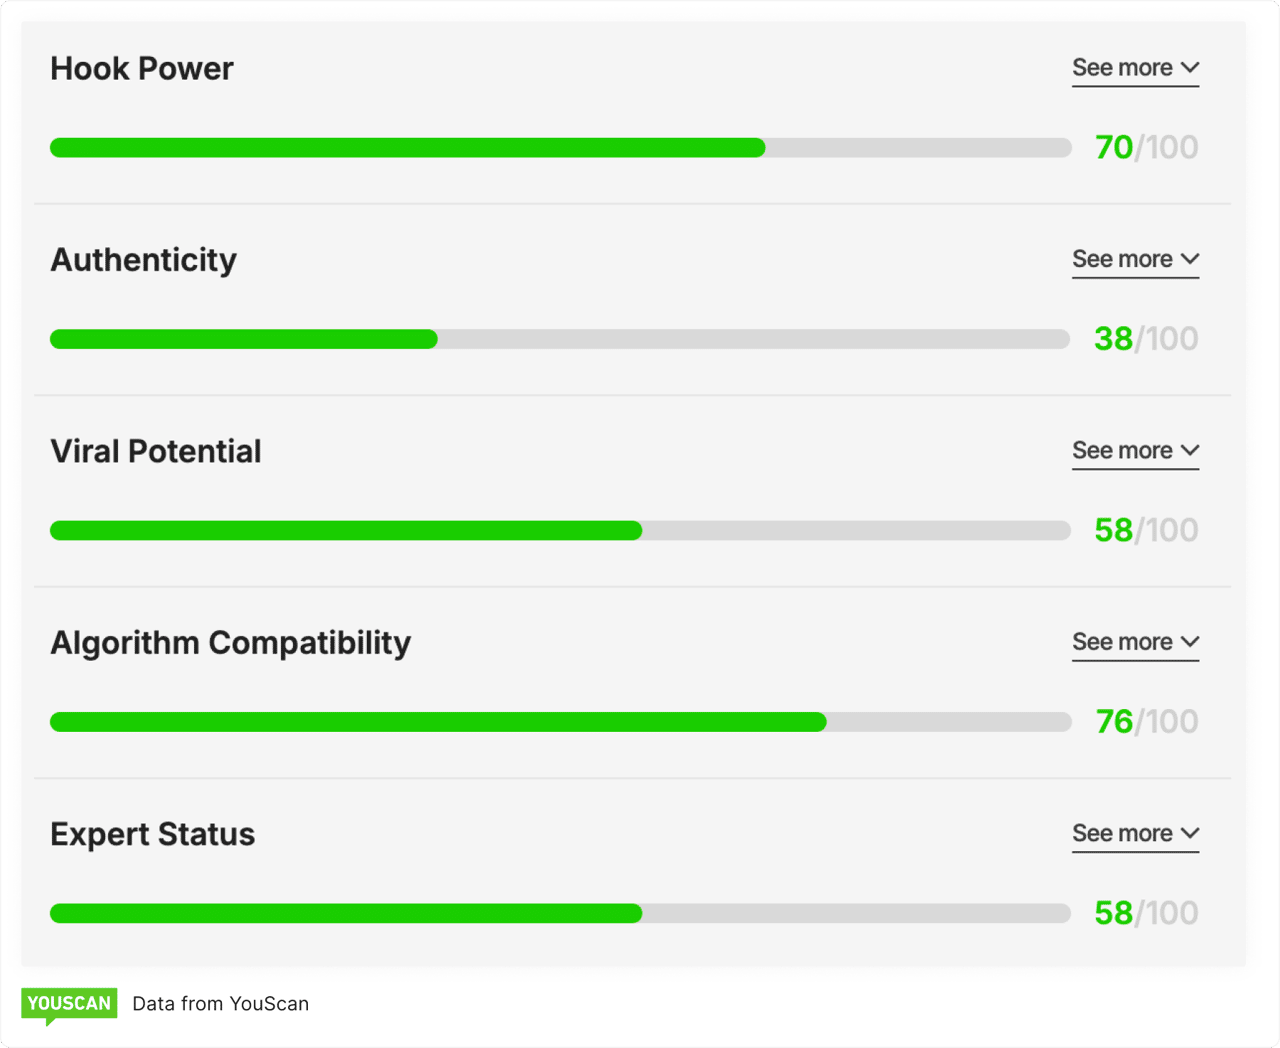Image resolution: width=1280 pixels, height=1048 pixels.
Task: Expand See more under Hook Power
Action: (1124, 68)
